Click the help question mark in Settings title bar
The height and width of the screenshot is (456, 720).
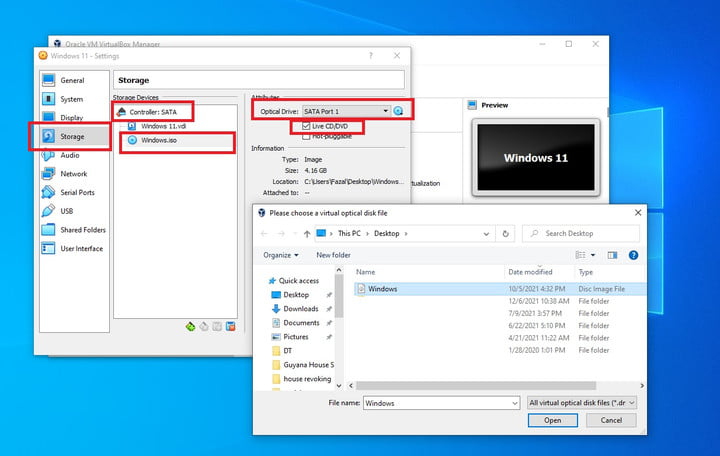(371, 56)
